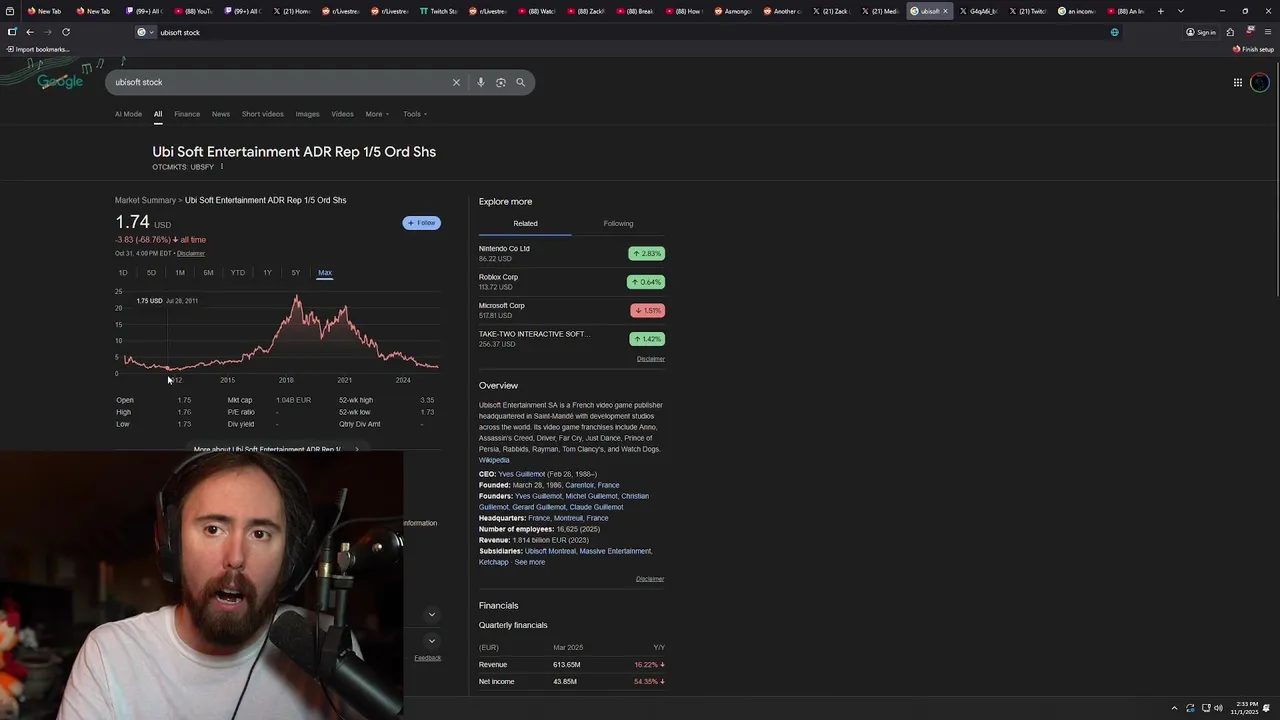Screen dimensions: 1280x720
Task: Select the 5Y chart range
Action: click(x=295, y=273)
